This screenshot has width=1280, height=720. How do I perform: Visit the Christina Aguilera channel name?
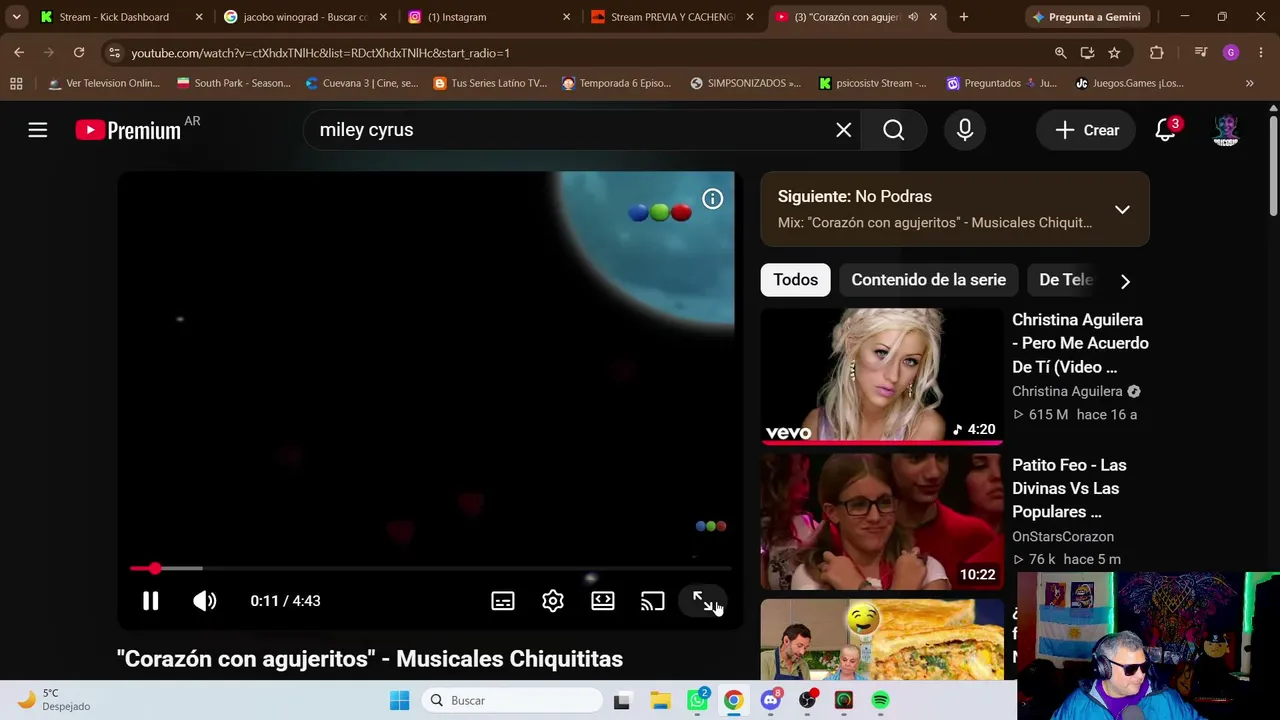pyautogui.click(x=1067, y=392)
